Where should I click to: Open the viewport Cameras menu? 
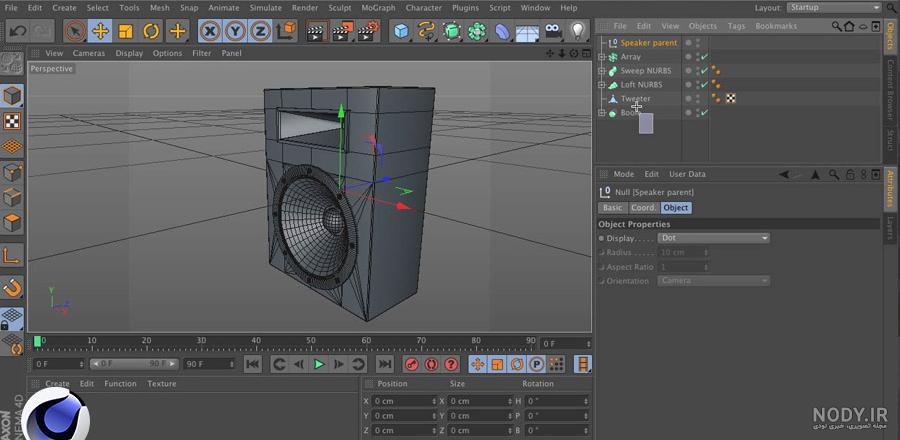tap(88, 53)
